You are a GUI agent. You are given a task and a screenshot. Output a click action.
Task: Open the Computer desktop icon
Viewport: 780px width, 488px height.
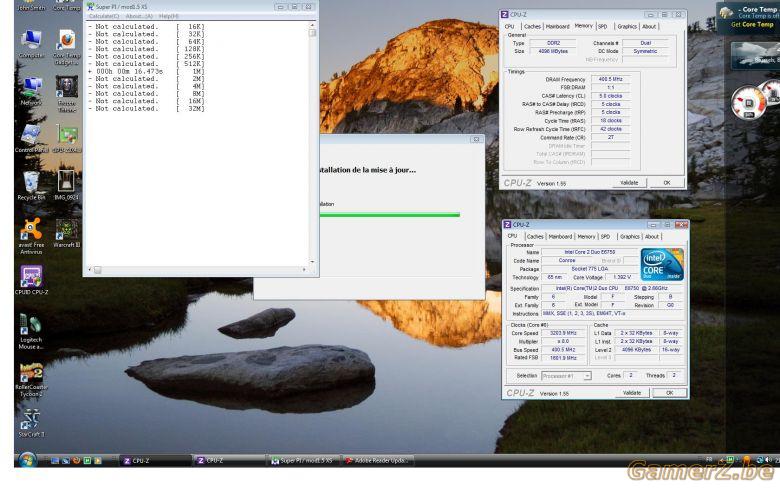[31, 44]
